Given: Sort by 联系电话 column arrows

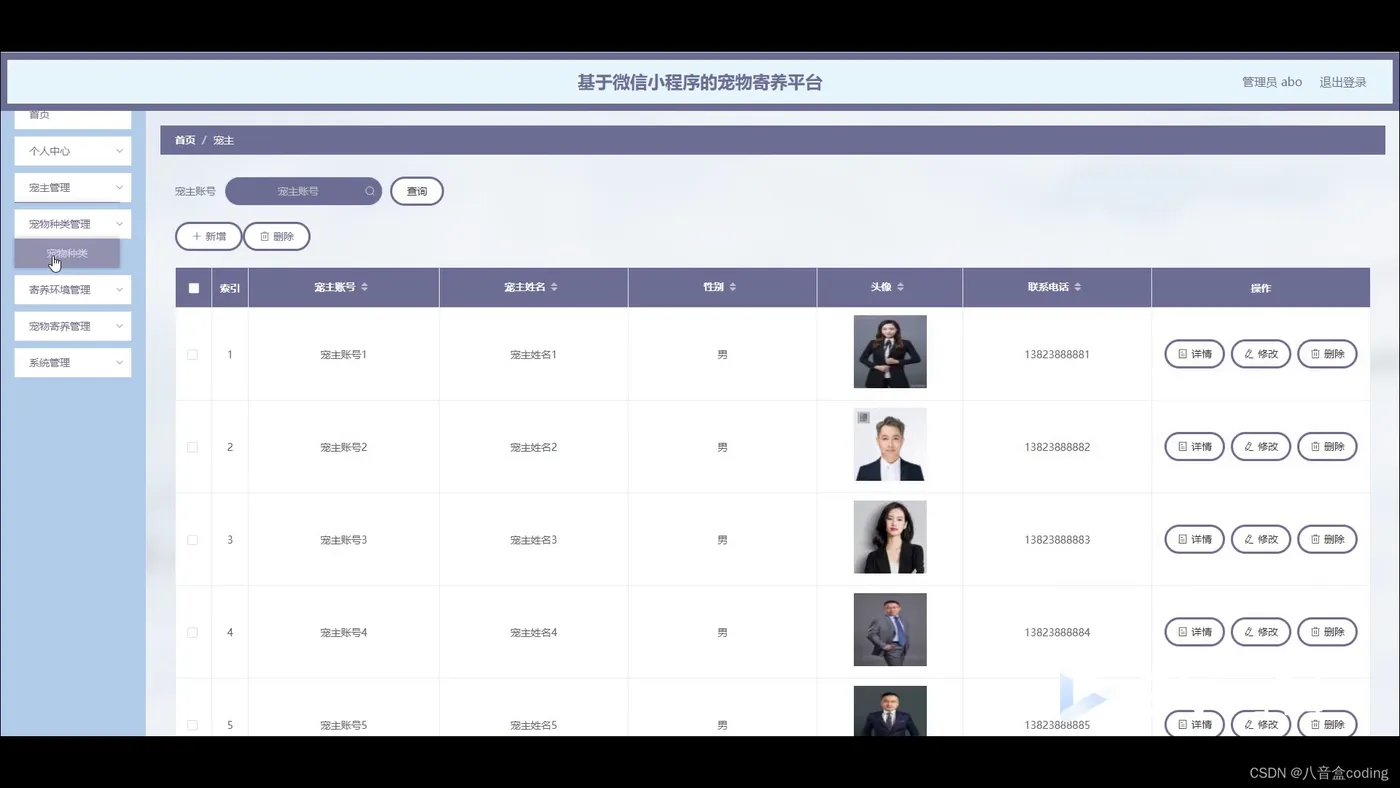Looking at the screenshot, I should click(x=1077, y=287).
